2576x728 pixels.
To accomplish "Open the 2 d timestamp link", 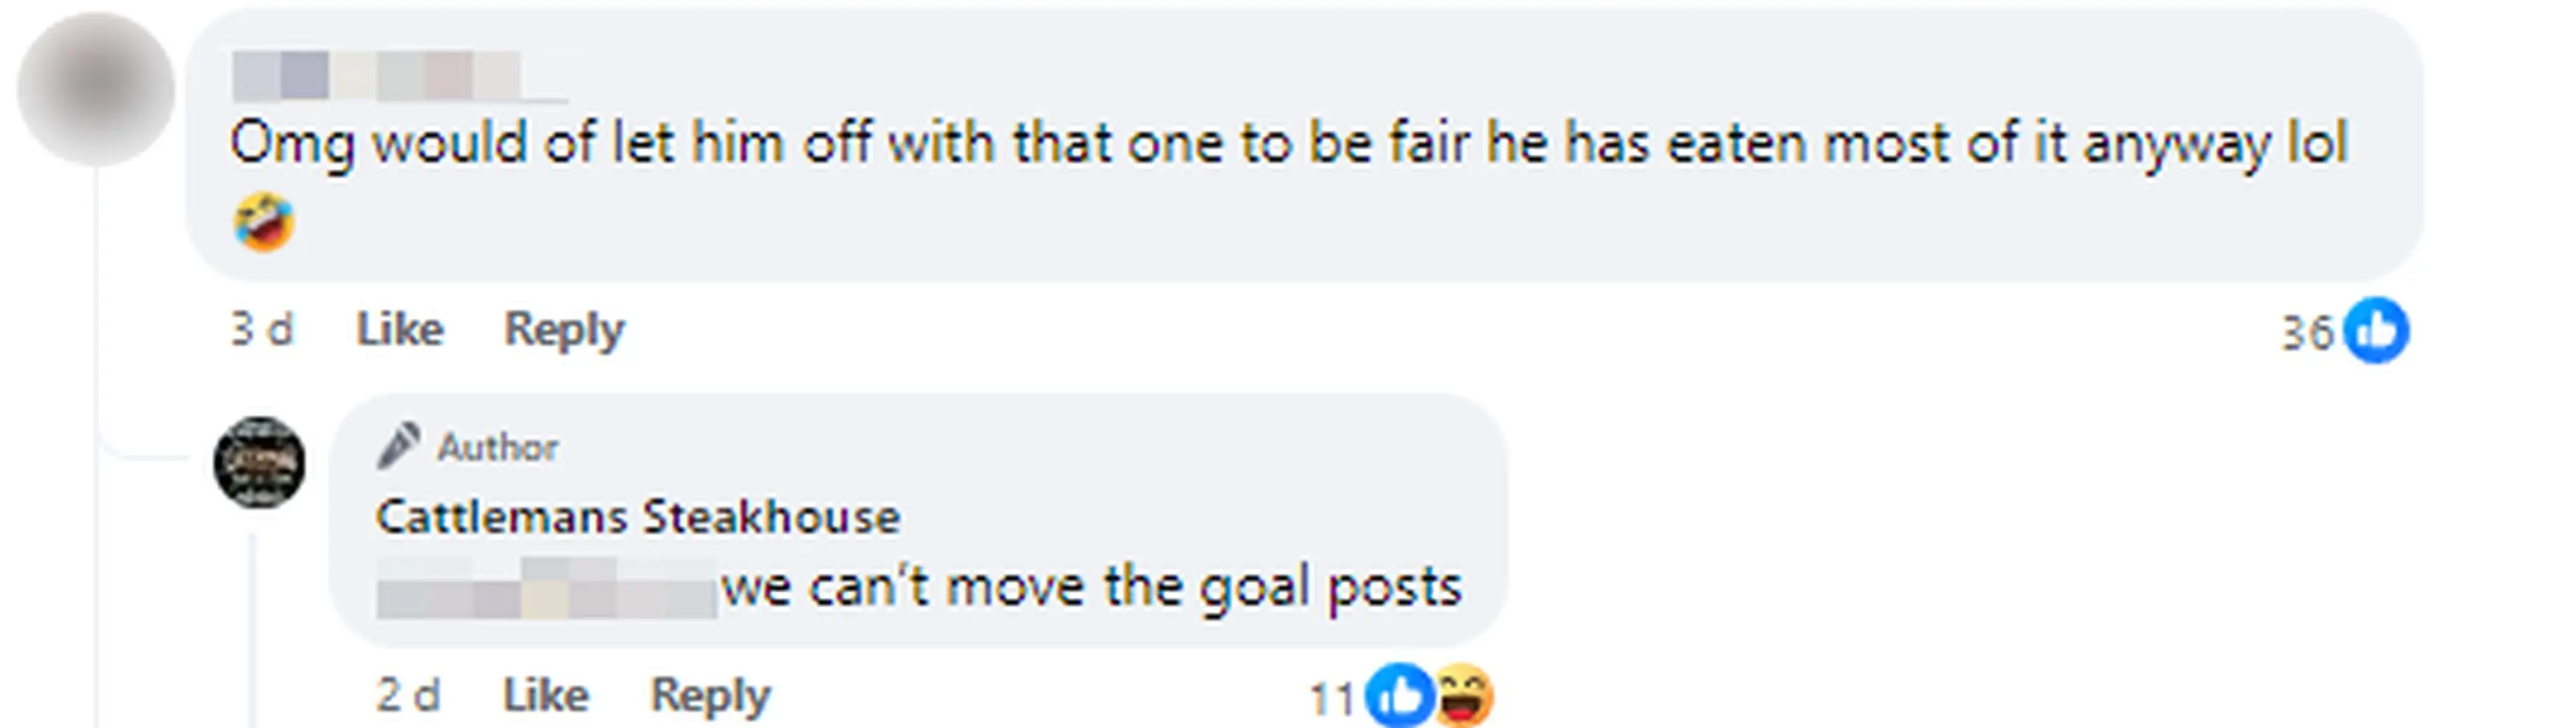I will coord(408,694).
